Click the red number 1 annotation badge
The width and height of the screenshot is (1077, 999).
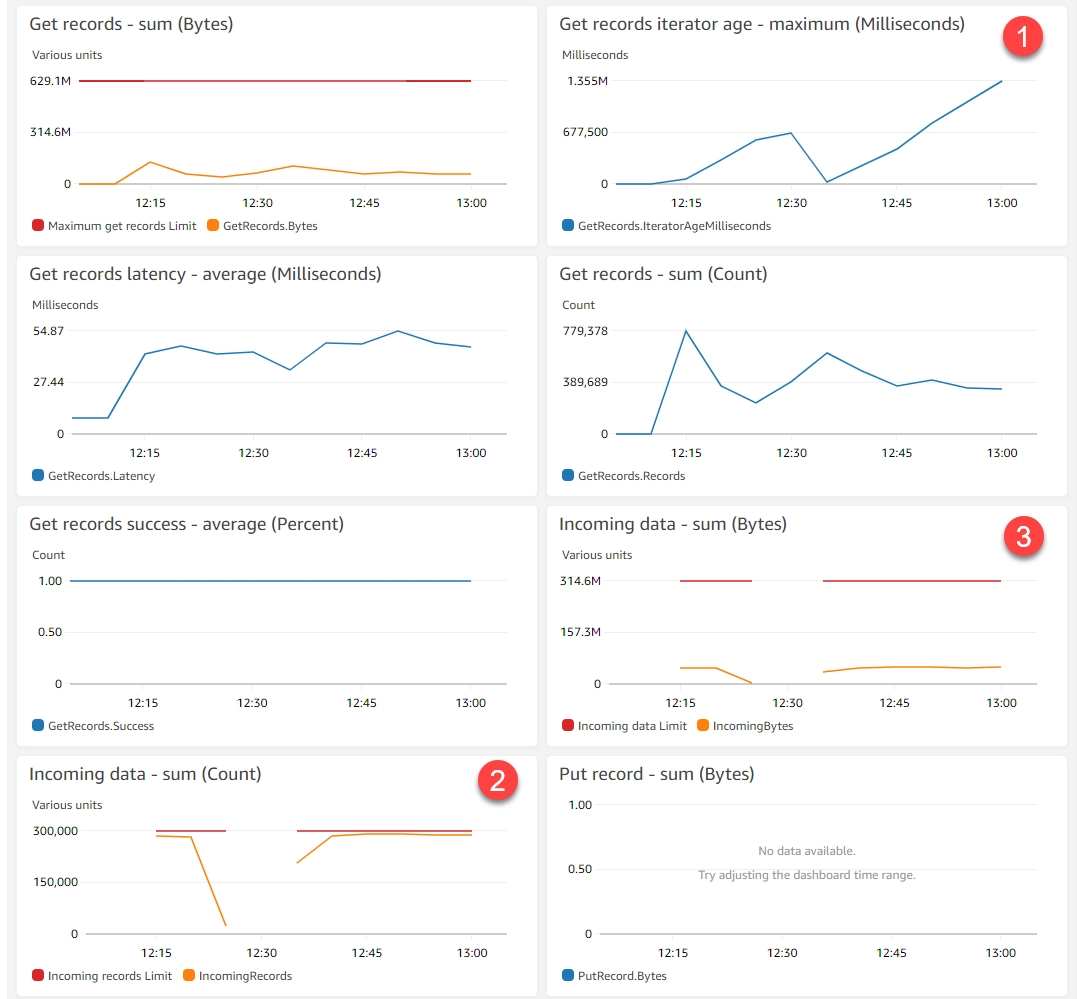pyautogui.click(x=1023, y=38)
